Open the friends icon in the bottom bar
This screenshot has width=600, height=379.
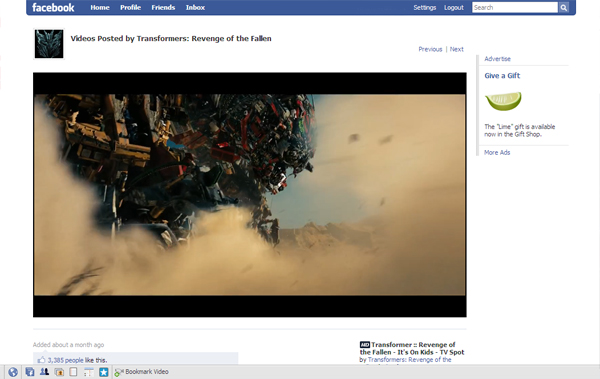[x=44, y=372]
